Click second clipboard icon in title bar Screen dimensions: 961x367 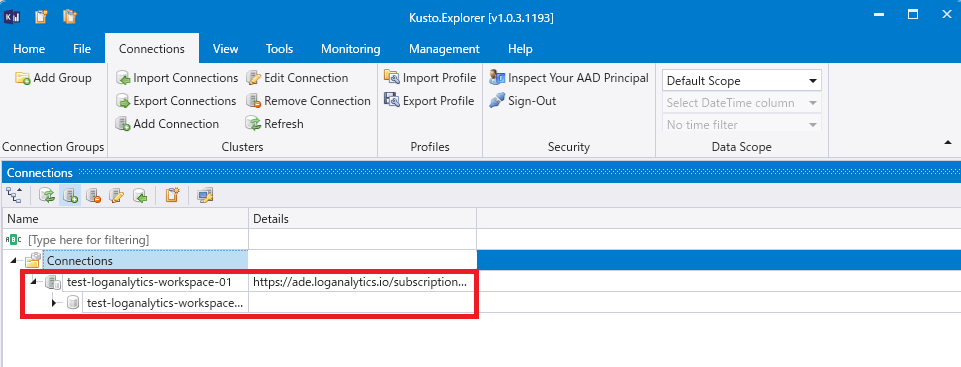coord(70,17)
